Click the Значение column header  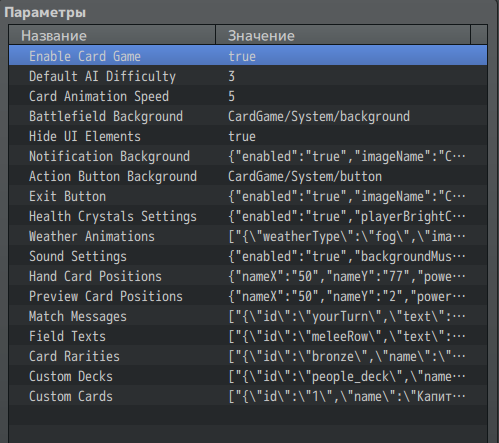pos(343,35)
